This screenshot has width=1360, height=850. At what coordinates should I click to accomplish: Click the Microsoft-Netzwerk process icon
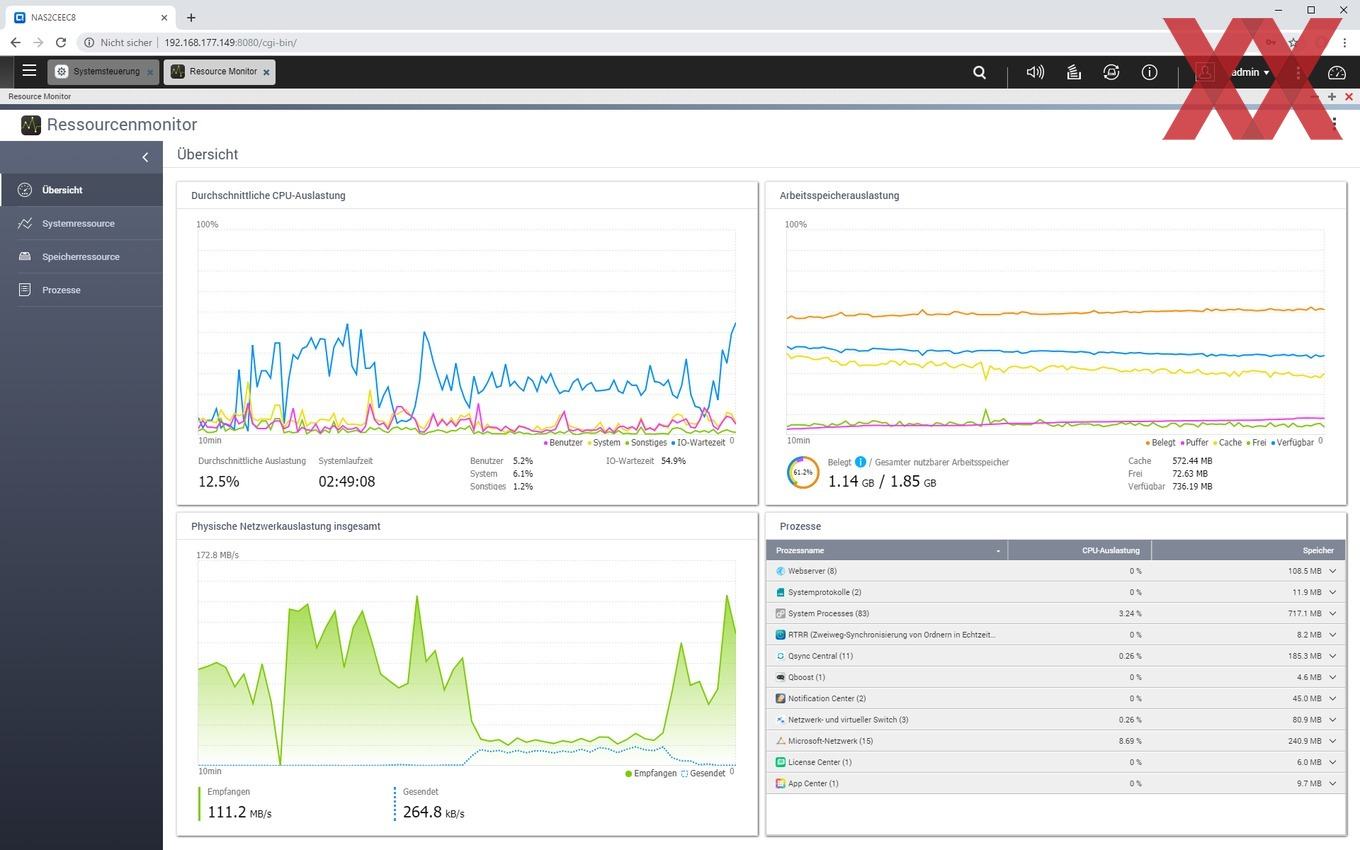pyautogui.click(x=781, y=741)
